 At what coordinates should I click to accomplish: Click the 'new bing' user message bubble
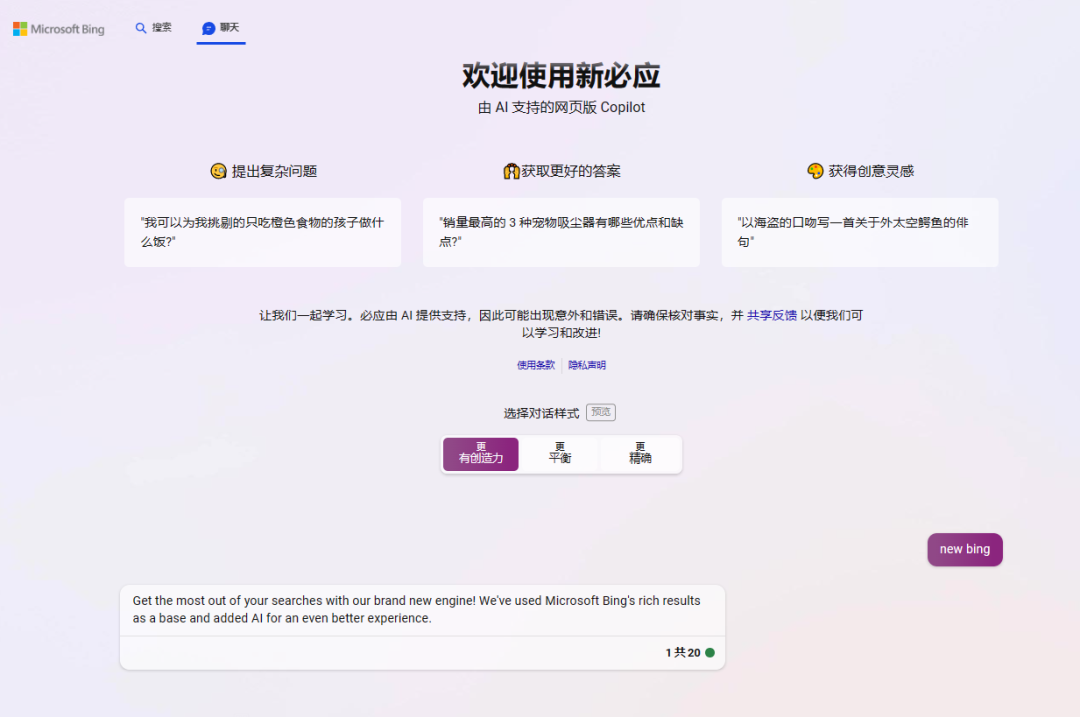pos(964,549)
